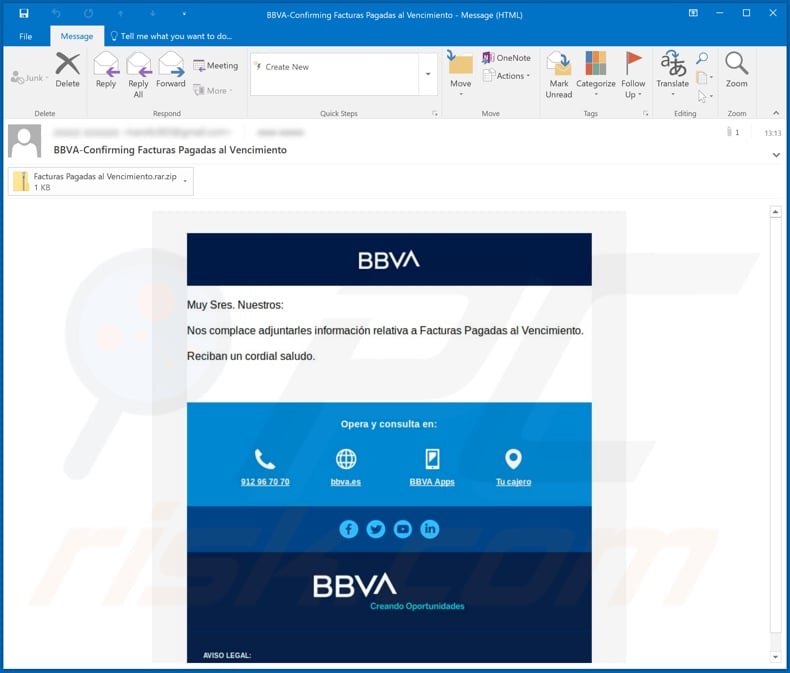The height and width of the screenshot is (673, 790).
Task: Set a Follow Up flag
Action: pos(633,75)
